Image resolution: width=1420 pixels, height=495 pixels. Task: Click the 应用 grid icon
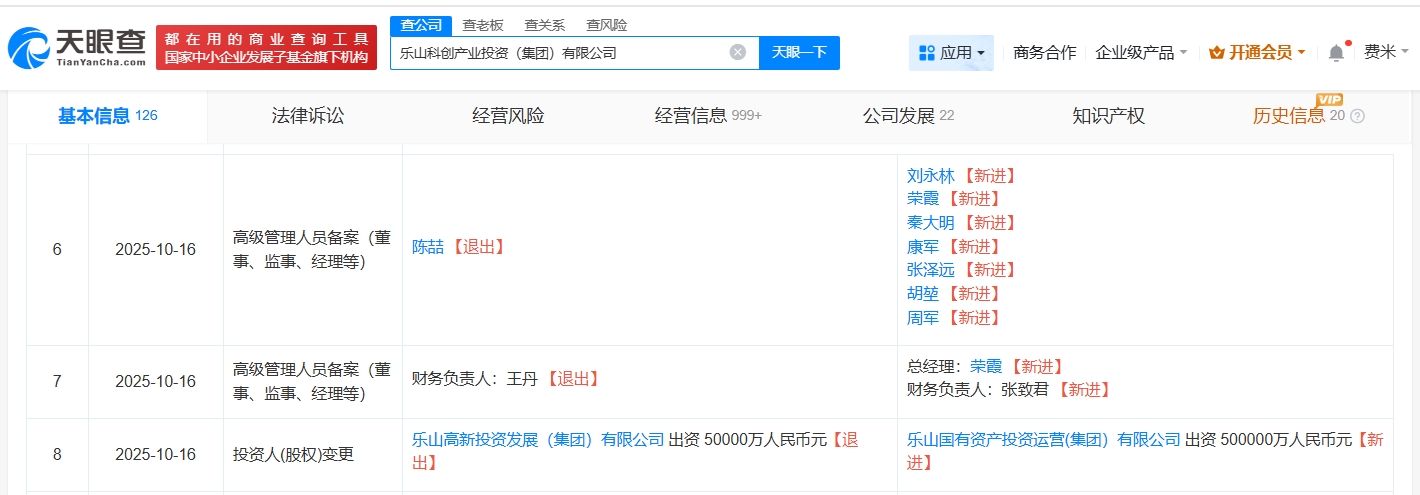pos(926,52)
